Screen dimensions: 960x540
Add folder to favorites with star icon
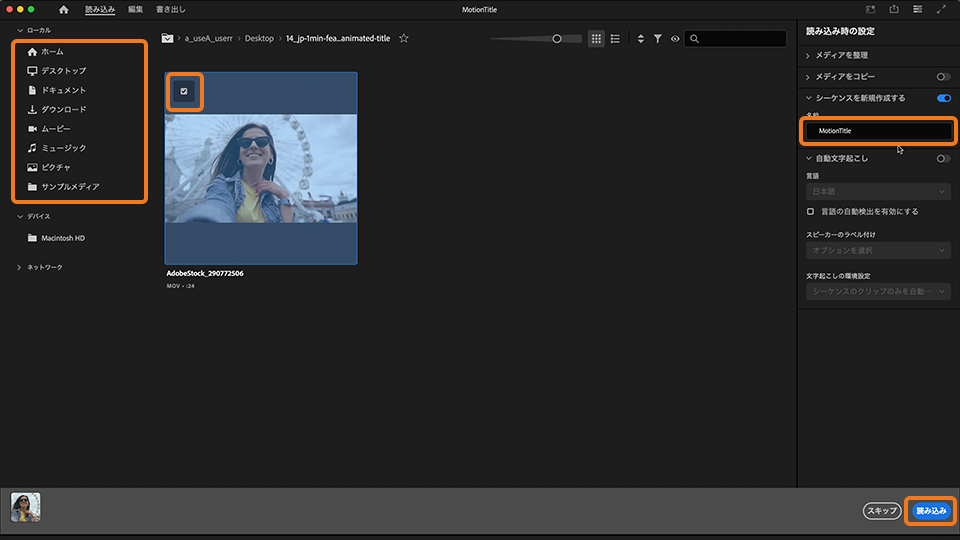[x=403, y=38]
